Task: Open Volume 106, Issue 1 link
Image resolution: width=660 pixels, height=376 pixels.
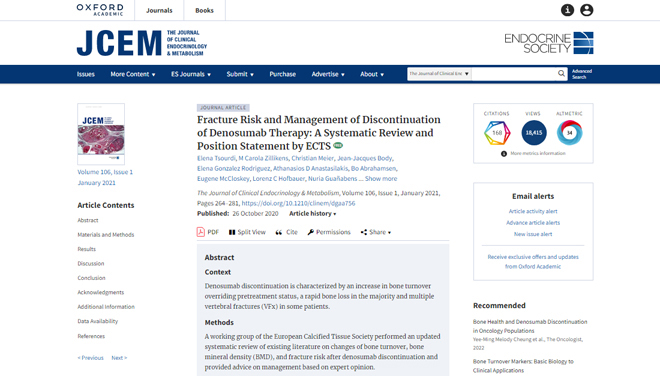Action: click(x=105, y=172)
